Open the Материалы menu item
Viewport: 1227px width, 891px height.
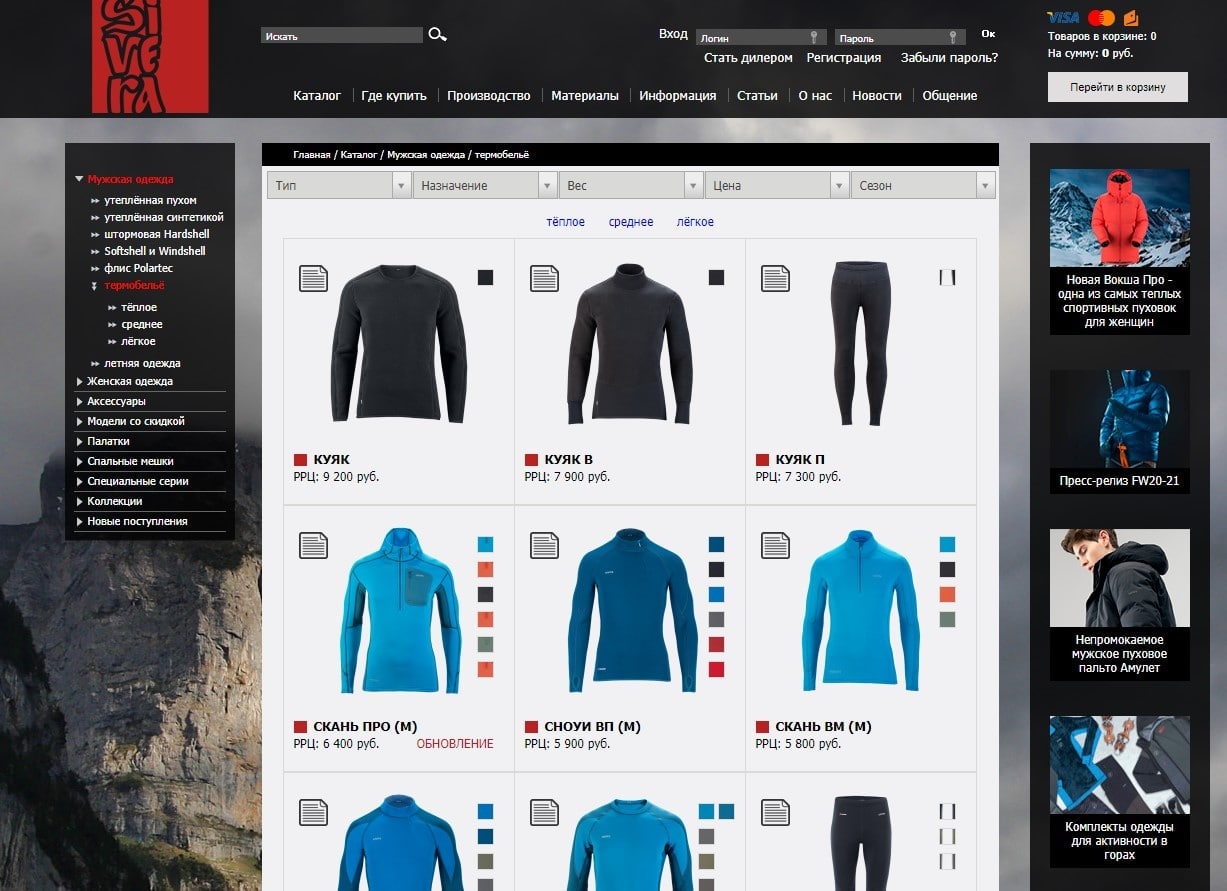[585, 96]
